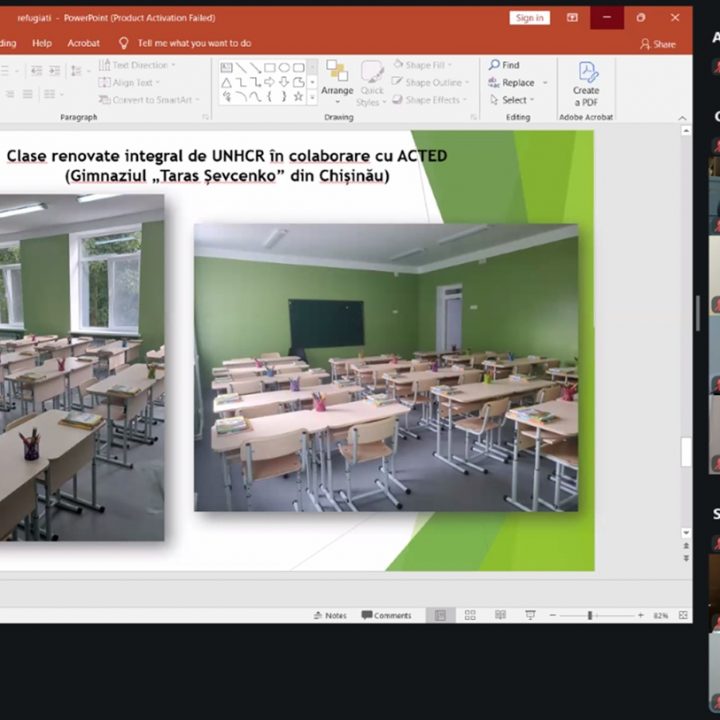Toggle the Comments pane
This screenshot has height=720, width=720.
point(386,615)
